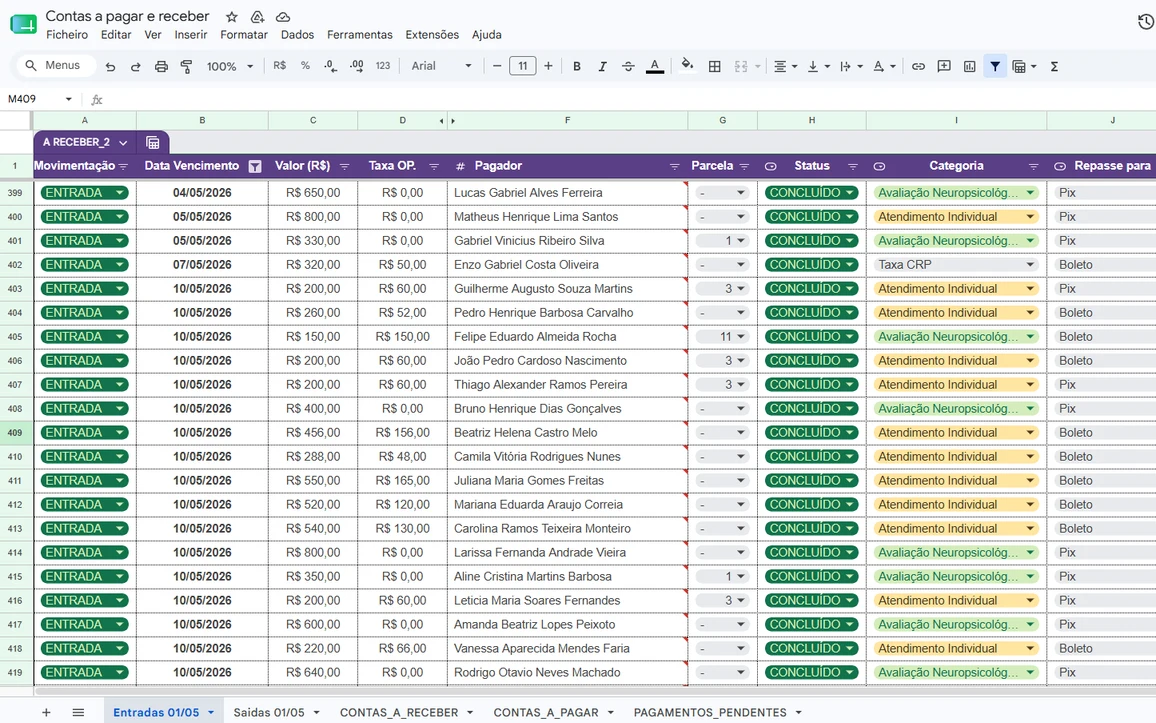Click the merge cells icon
Screen dimensions: 1156x723
coord(741,66)
